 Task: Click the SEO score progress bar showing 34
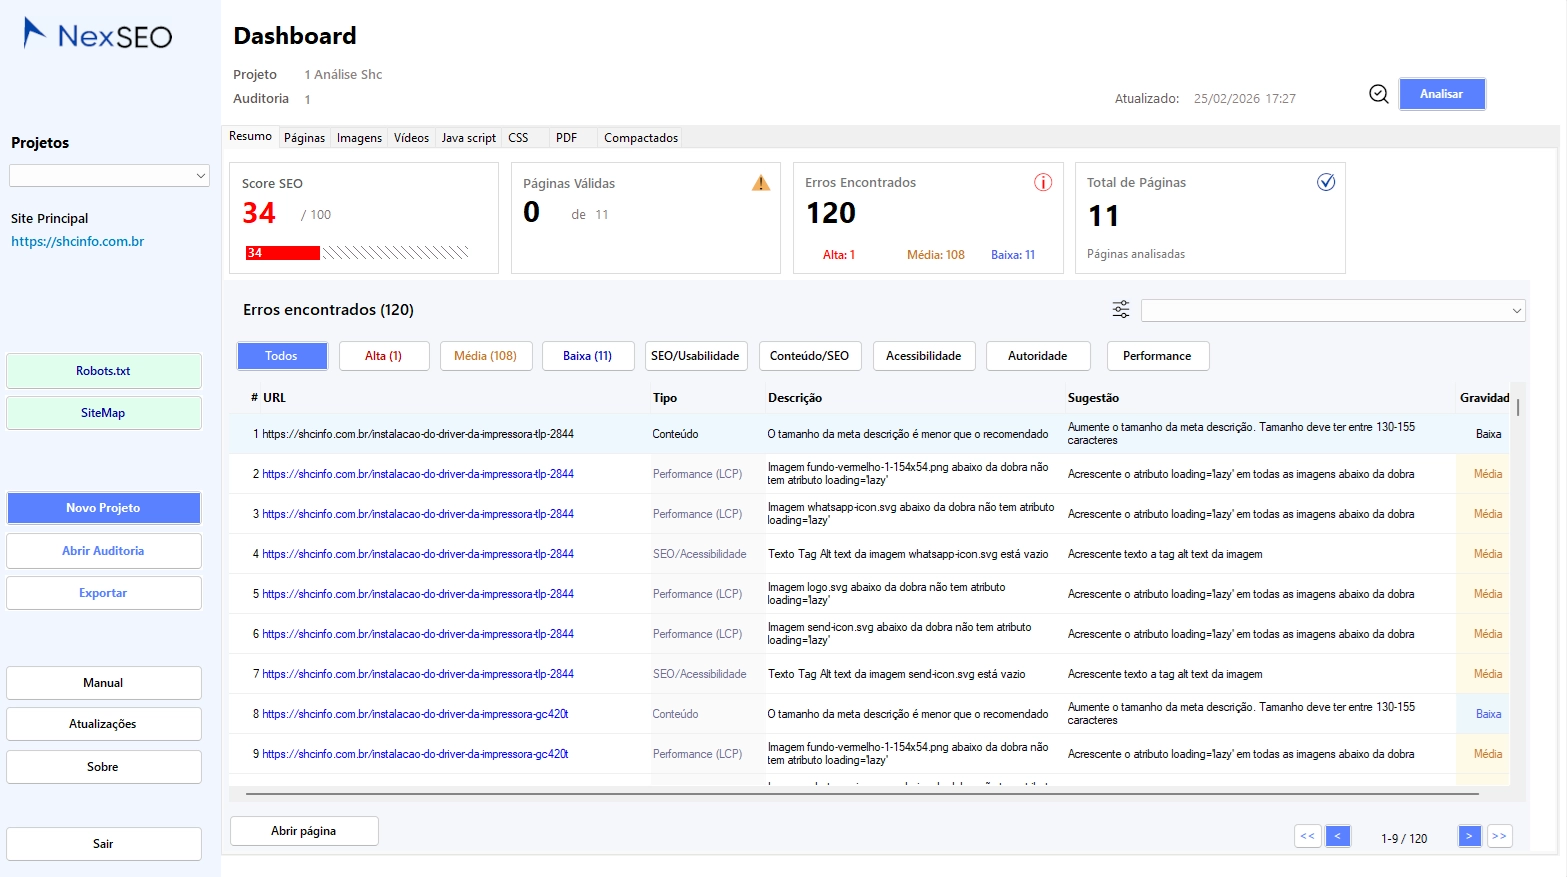(x=357, y=252)
